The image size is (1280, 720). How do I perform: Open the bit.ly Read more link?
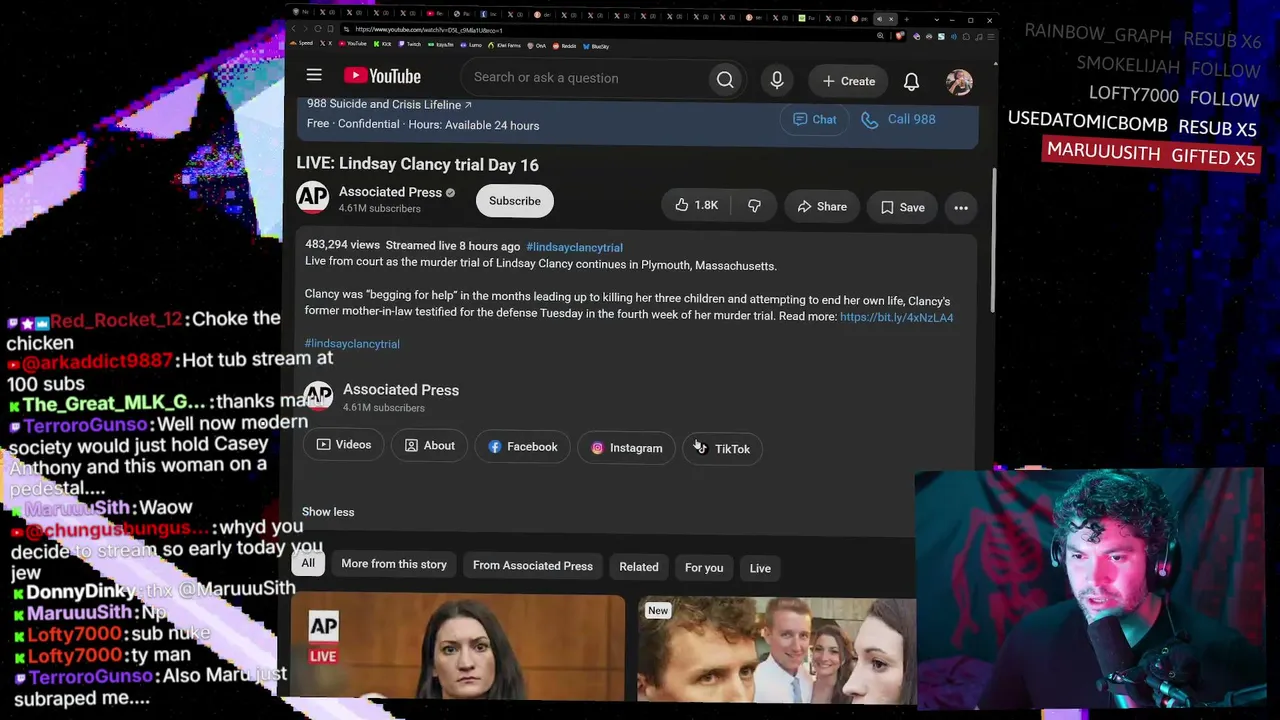coord(897,317)
